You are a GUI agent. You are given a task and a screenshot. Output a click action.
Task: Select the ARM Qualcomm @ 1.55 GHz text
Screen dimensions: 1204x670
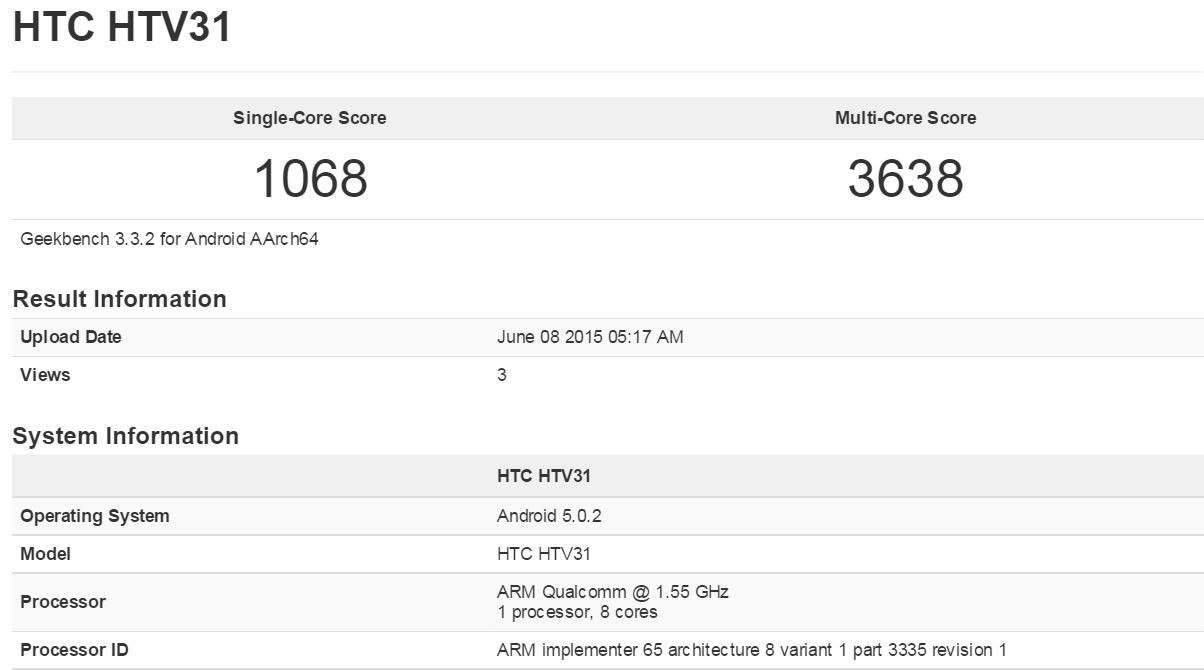[x=613, y=592]
